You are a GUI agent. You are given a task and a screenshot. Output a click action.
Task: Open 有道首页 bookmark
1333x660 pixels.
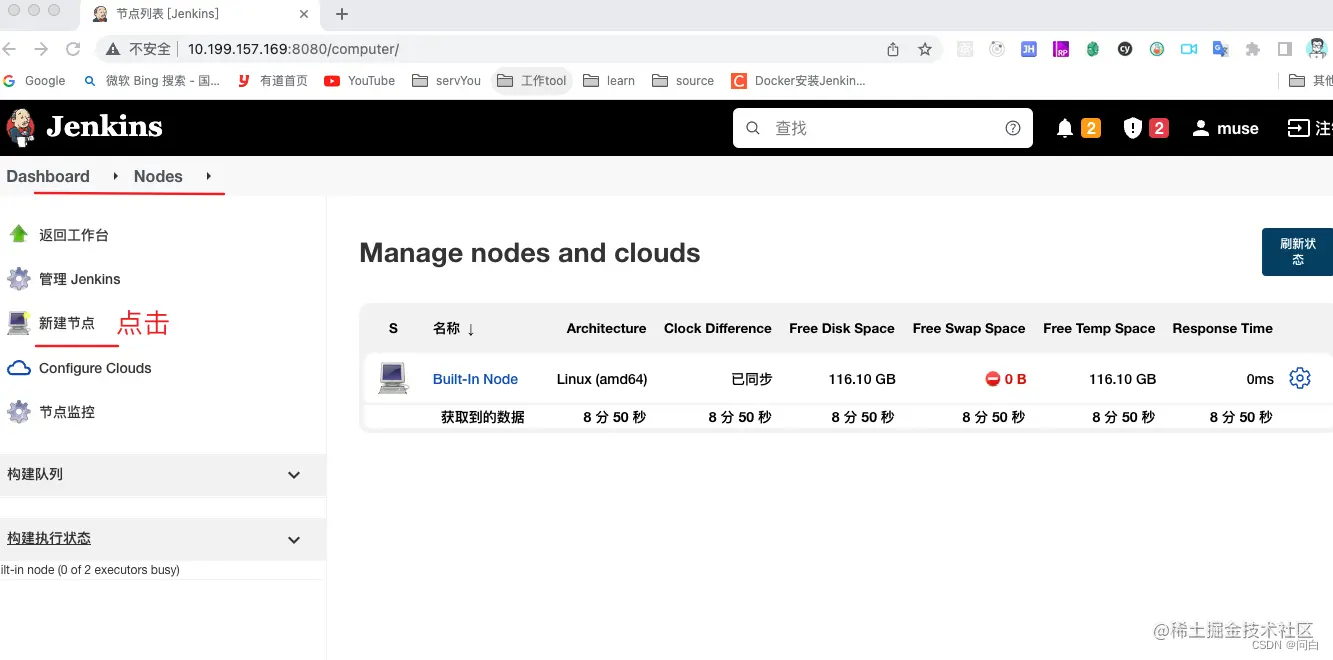pyautogui.click(x=272, y=81)
